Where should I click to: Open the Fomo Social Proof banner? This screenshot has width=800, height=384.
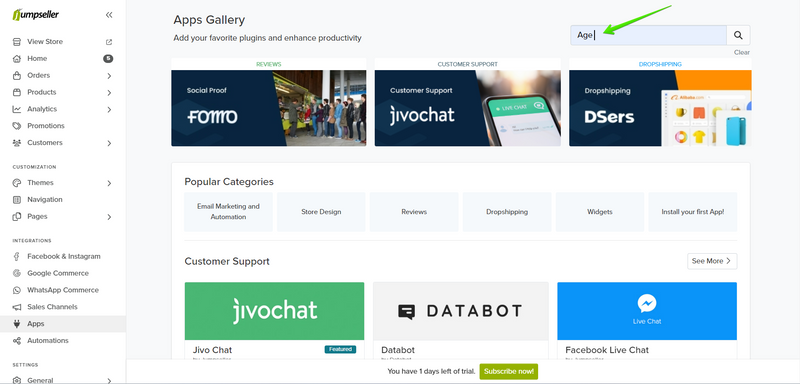click(268, 108)
